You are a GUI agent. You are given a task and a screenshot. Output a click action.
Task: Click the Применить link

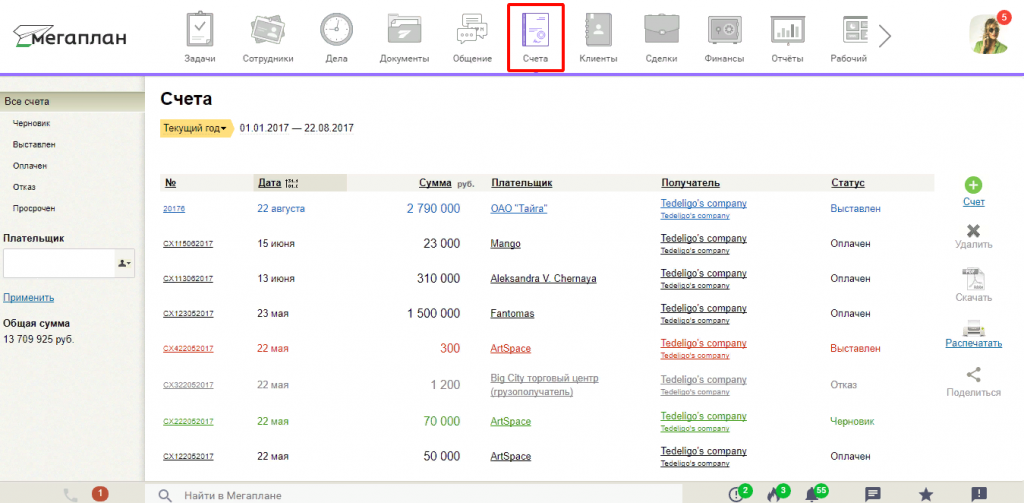(29, 298)
